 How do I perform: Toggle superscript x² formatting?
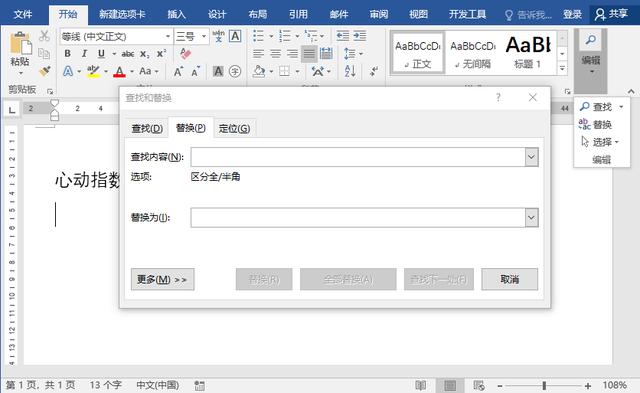pos(161,53)
